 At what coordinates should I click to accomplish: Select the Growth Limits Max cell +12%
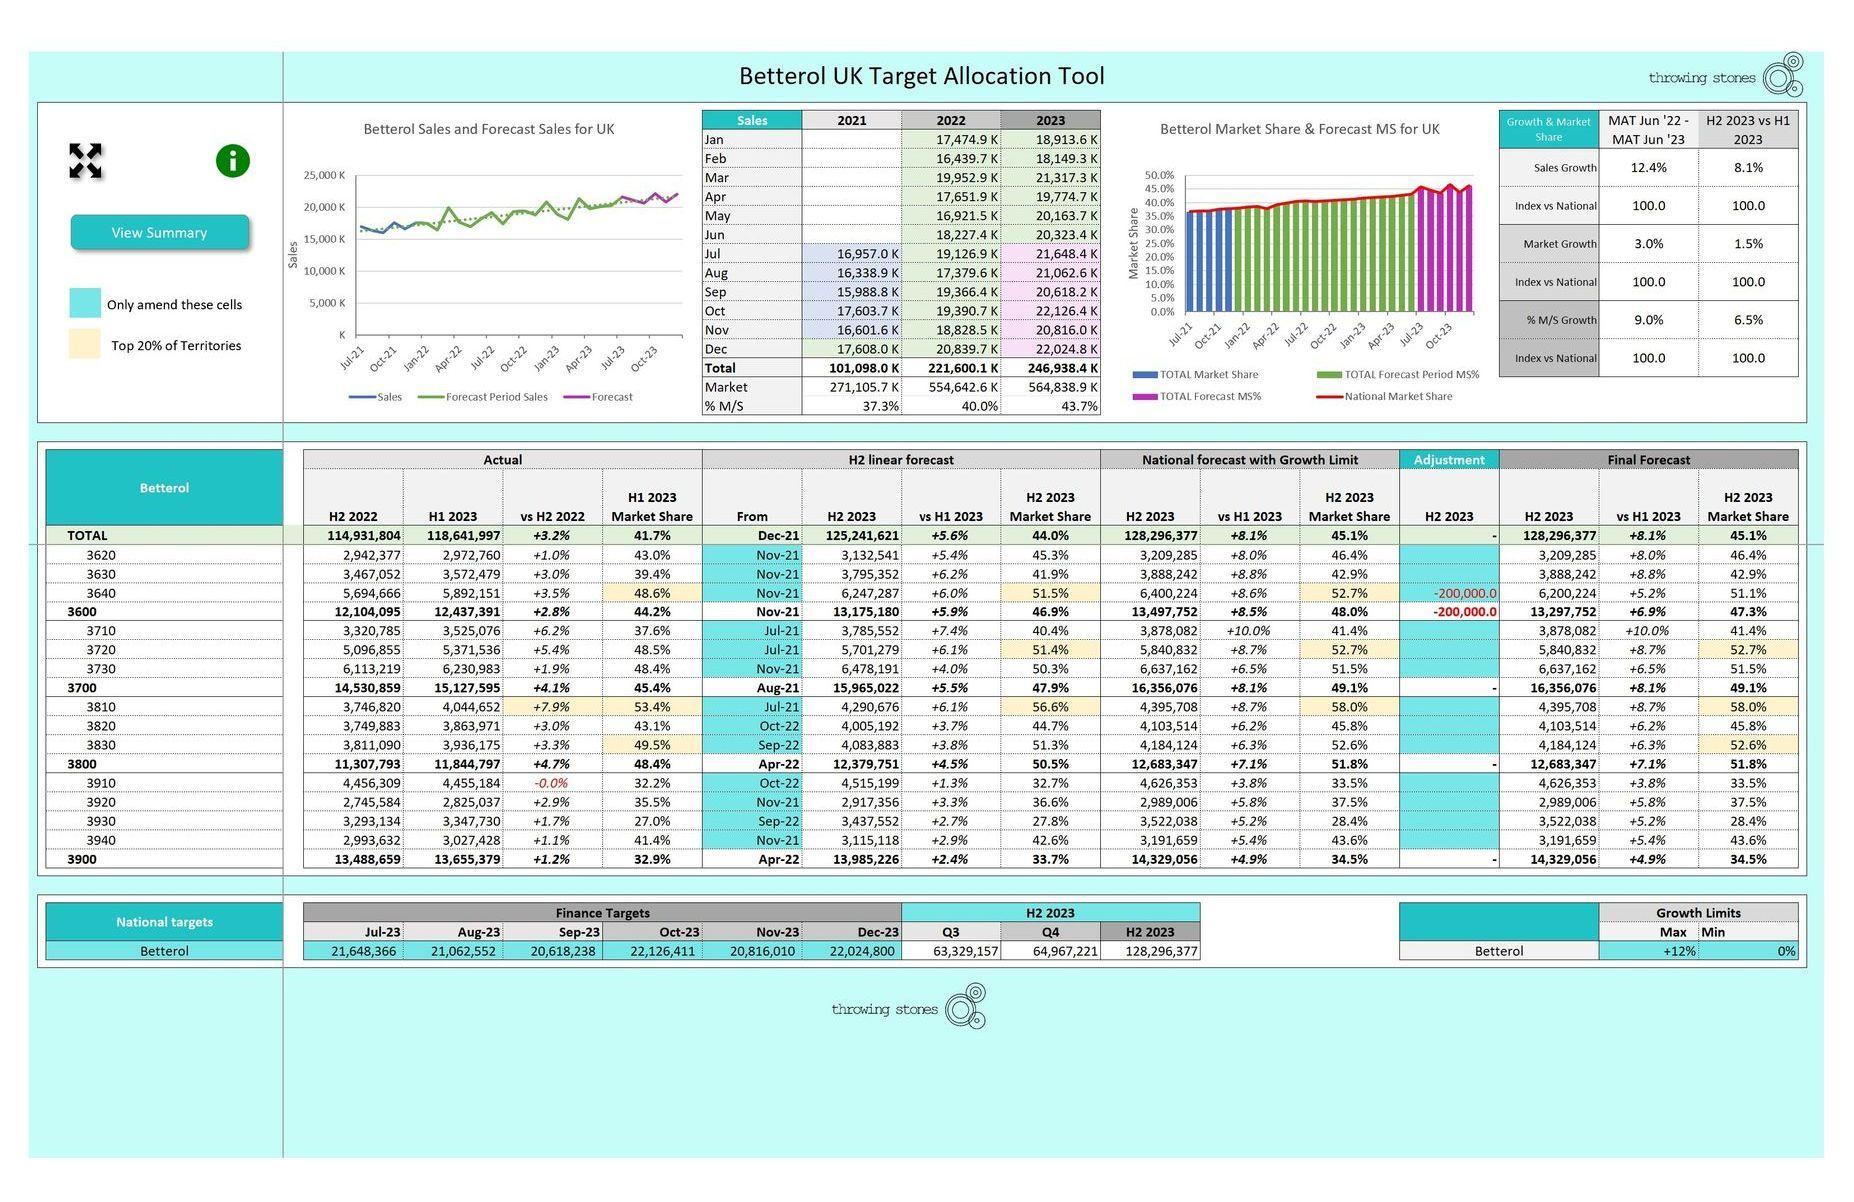coord(1648,951)
